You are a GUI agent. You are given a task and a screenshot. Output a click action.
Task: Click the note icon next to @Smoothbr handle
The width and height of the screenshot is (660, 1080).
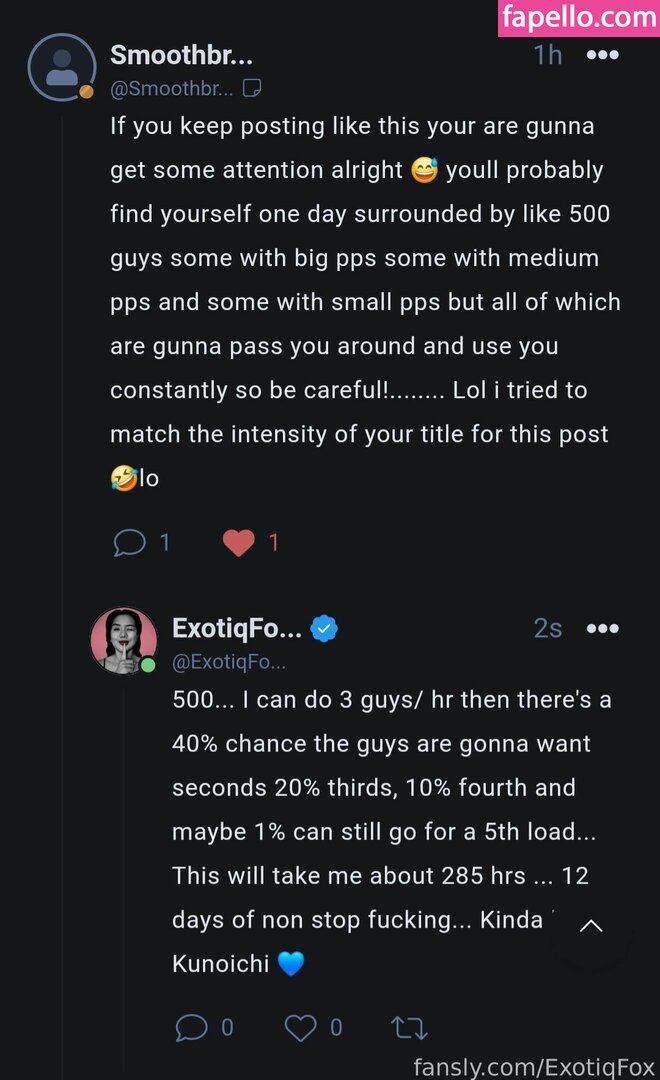click(x=252, y=89)
